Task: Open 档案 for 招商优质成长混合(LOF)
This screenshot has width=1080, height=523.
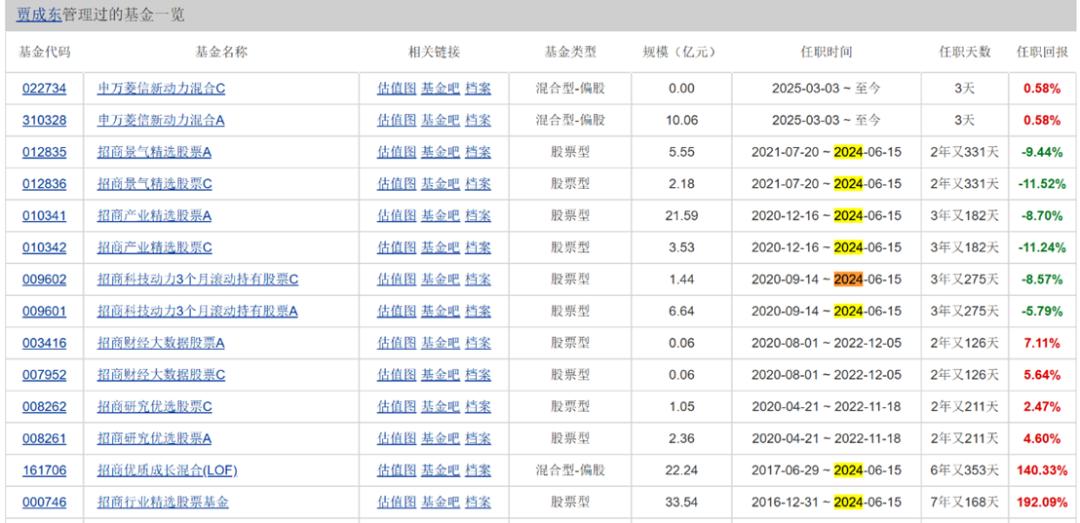Action: pyautogui.click(x=478, y=471)
